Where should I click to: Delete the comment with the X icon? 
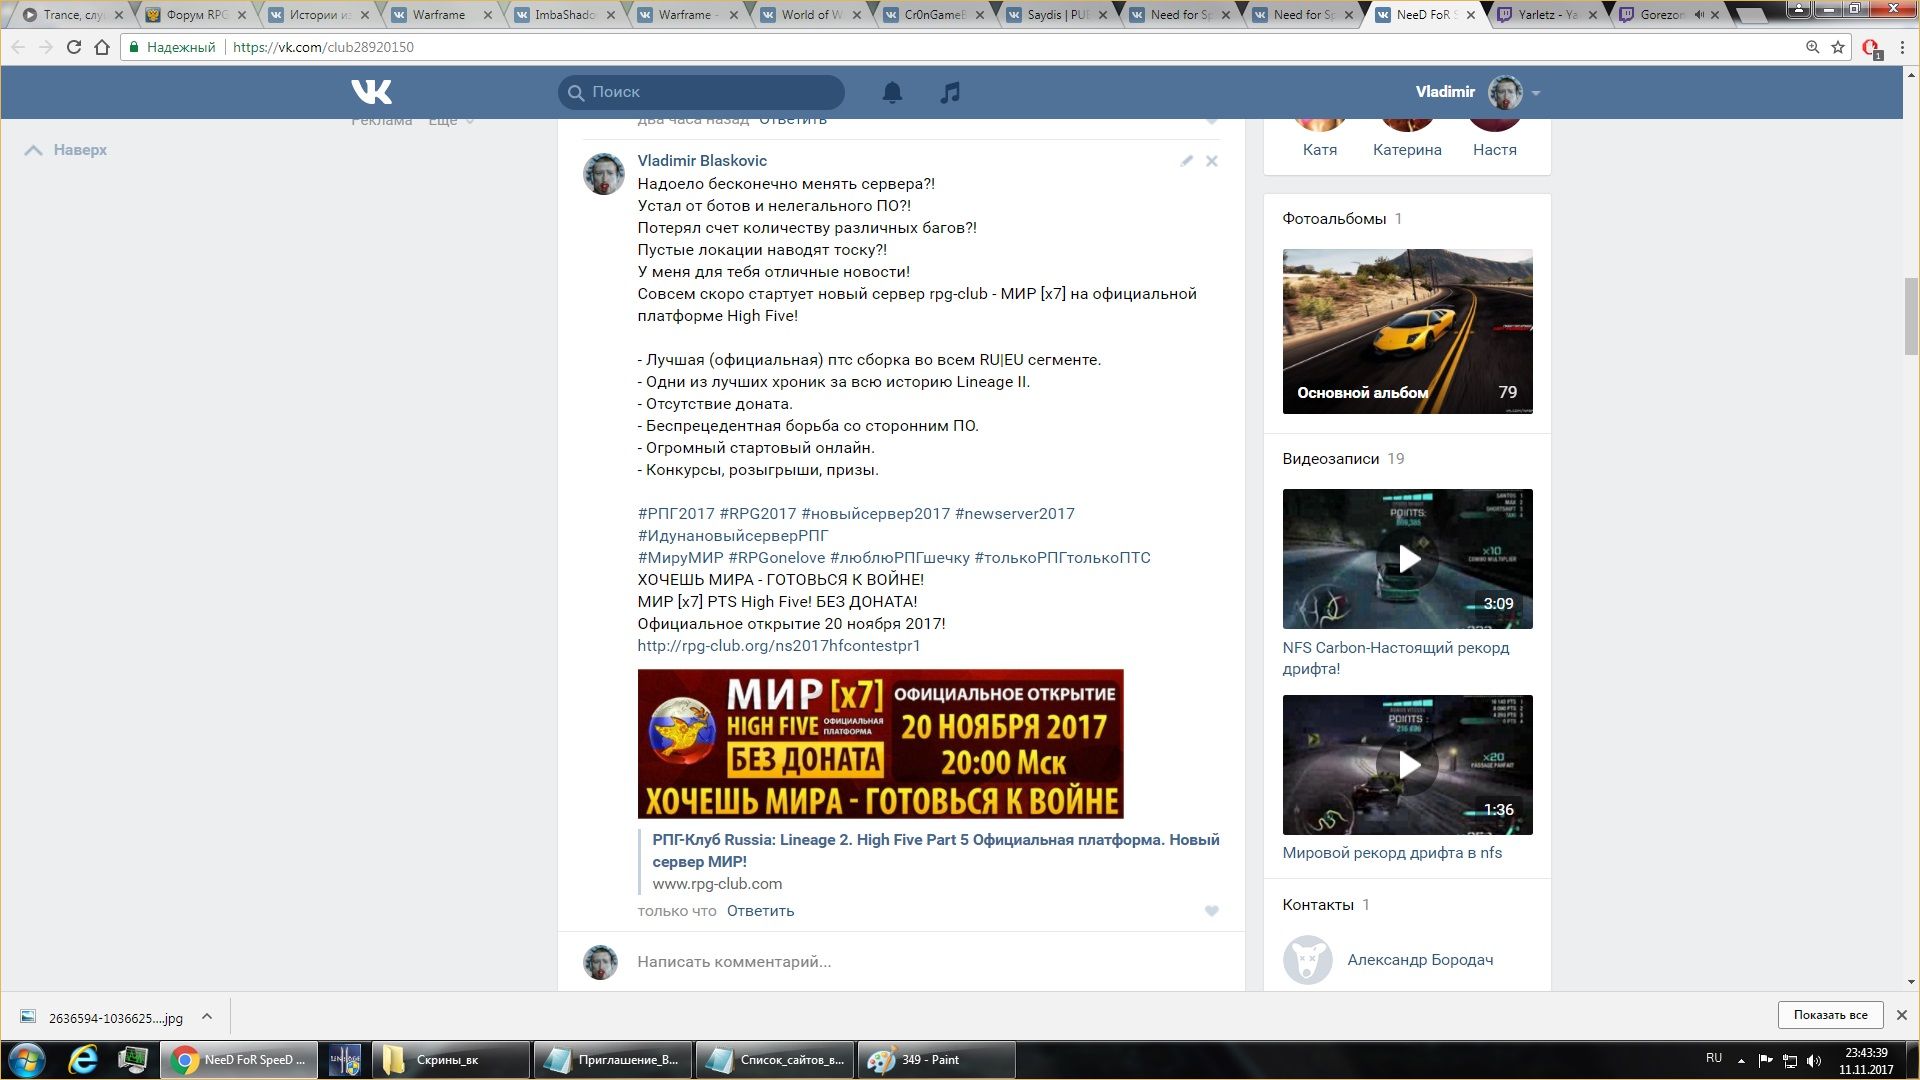(x=1212, y=161)
